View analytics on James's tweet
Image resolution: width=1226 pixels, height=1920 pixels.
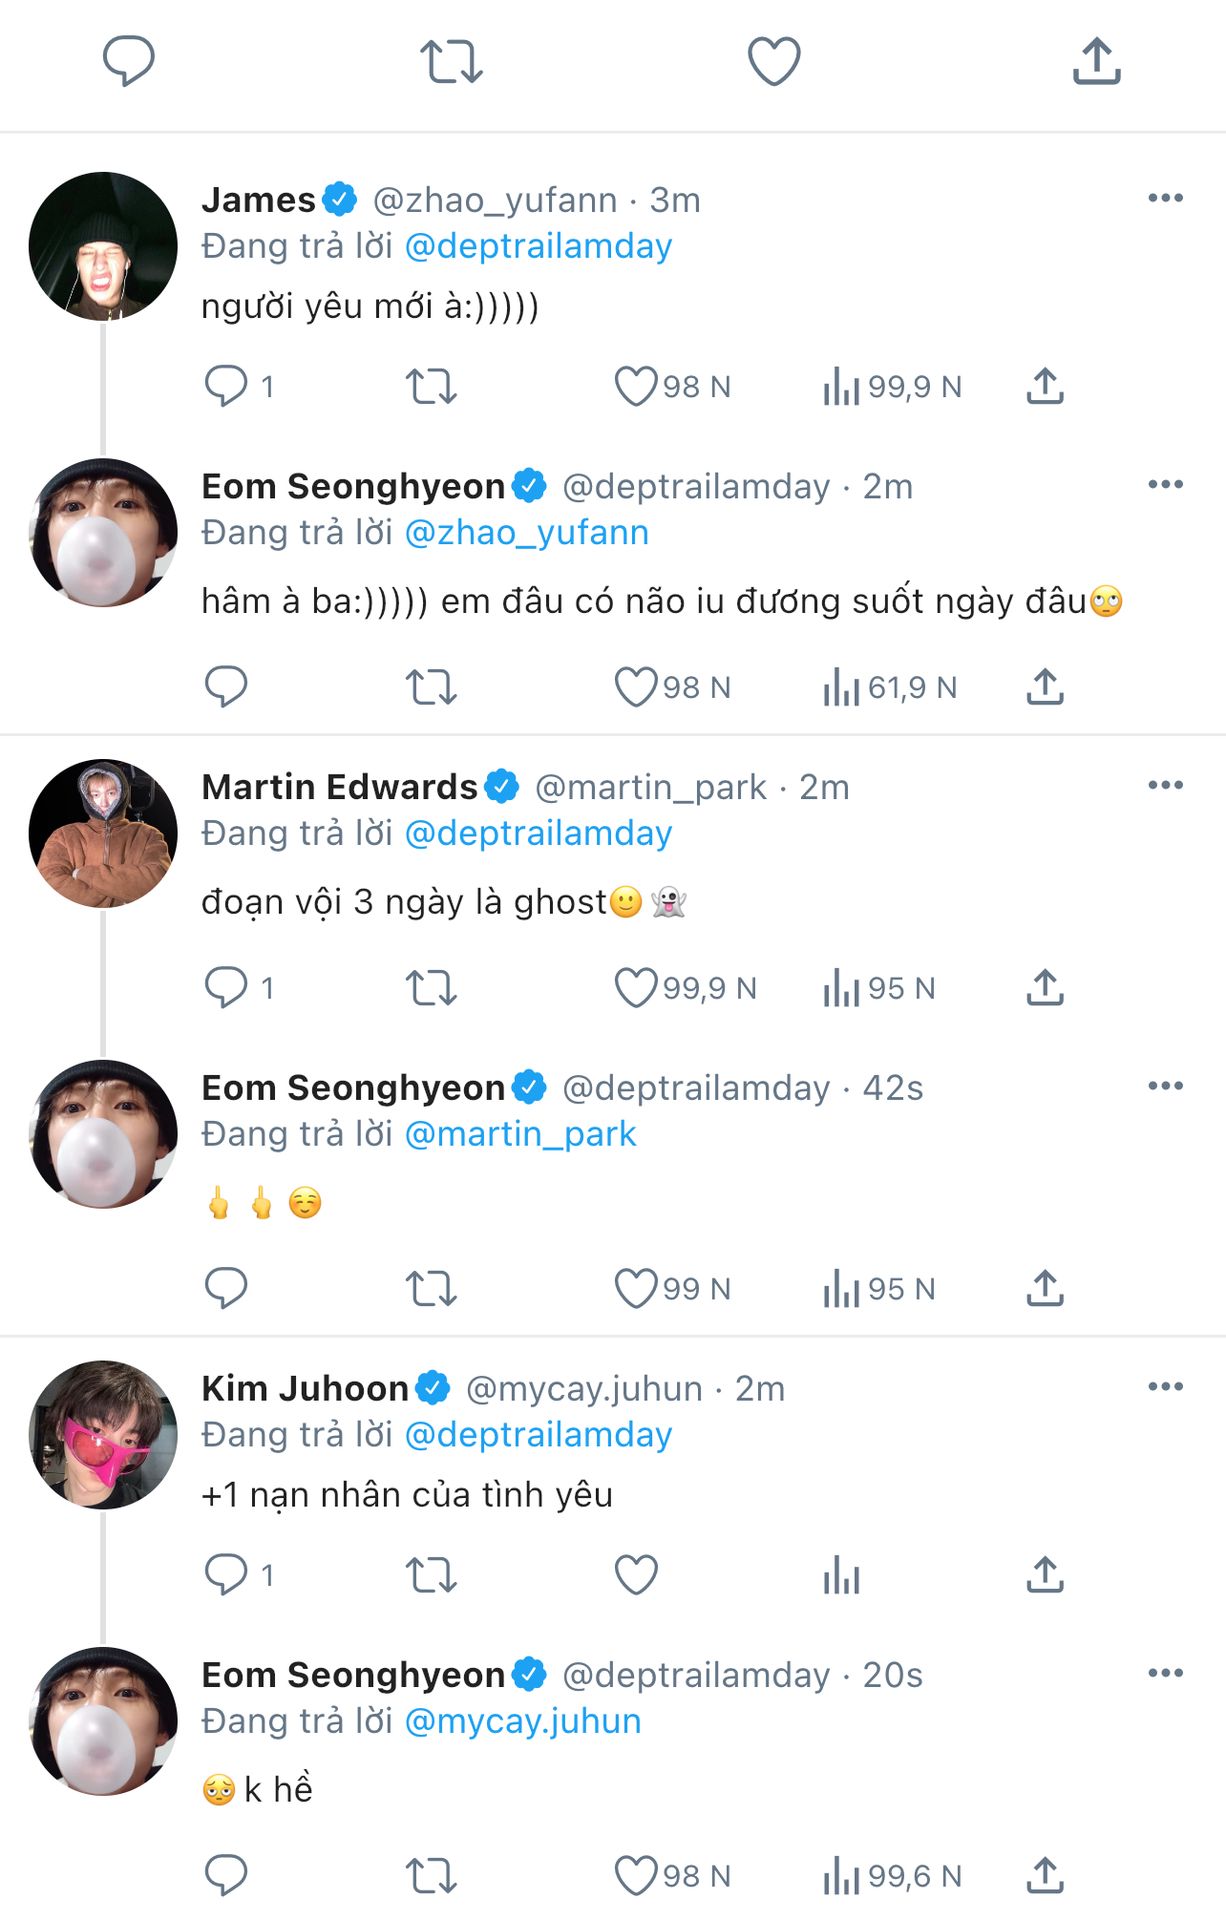[842, 386]
